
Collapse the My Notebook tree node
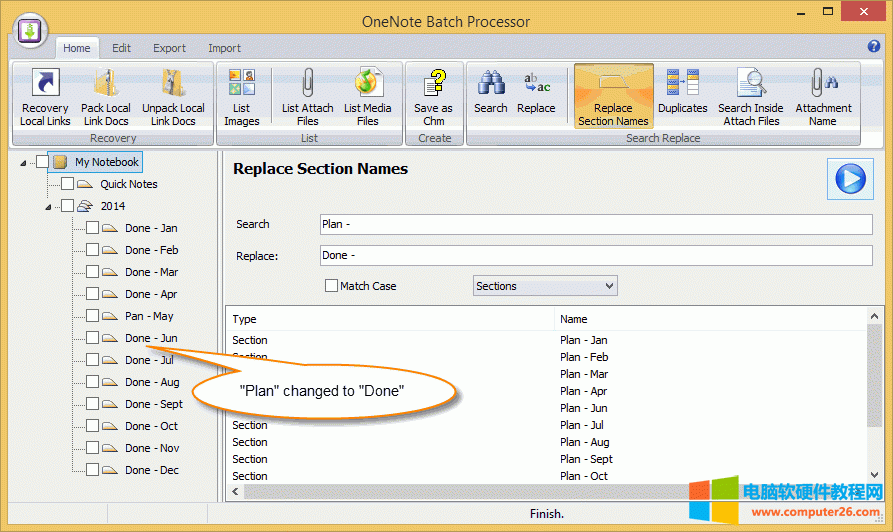pyautogui.click(x=23, y=162)
